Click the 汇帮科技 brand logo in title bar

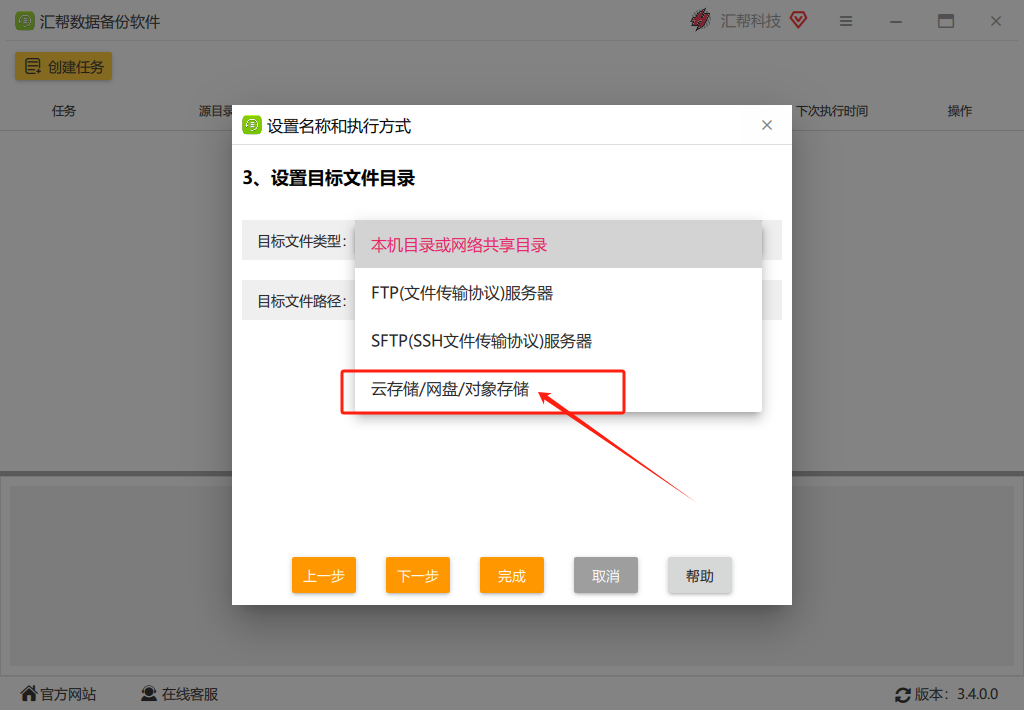700,19
